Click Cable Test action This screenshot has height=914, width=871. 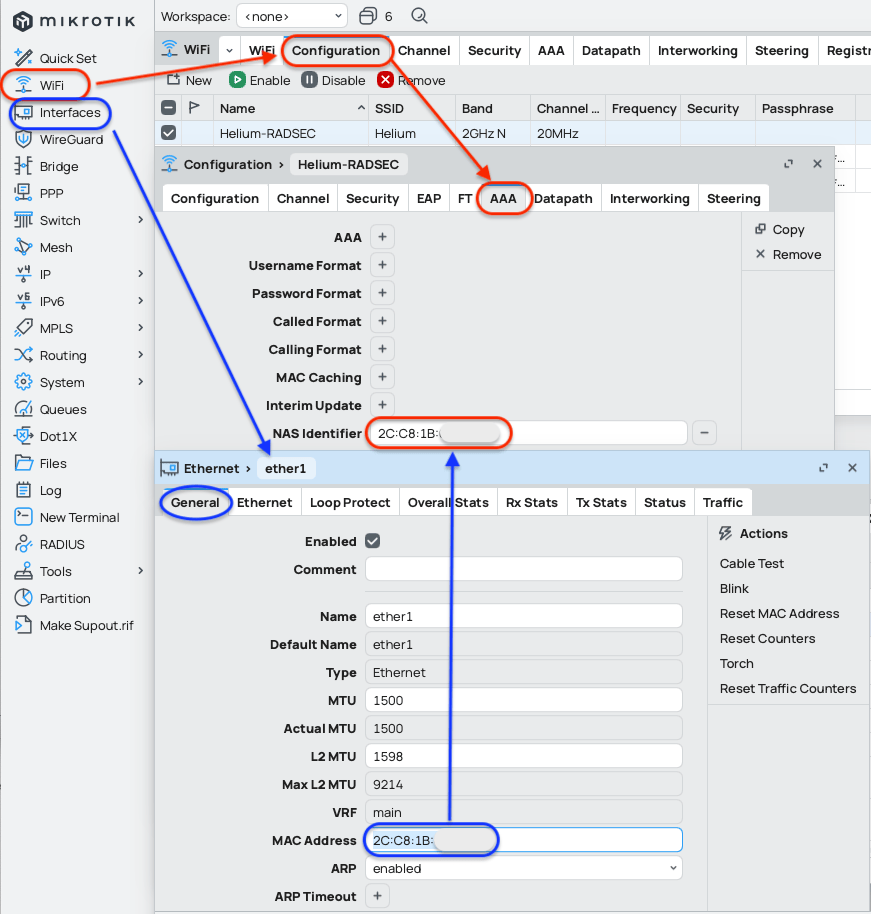[x=752, y=564]
